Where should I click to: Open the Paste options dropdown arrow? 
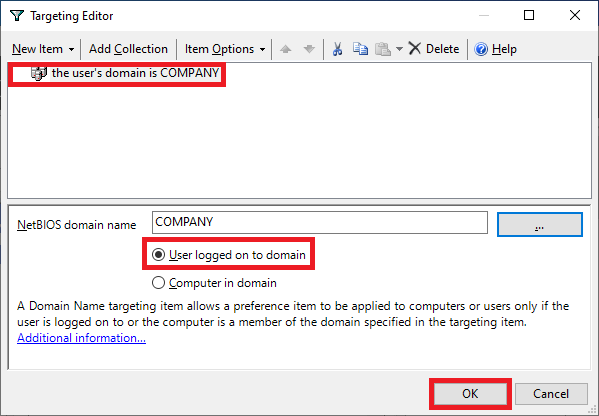pyautogui.click(x=399, y=49)
